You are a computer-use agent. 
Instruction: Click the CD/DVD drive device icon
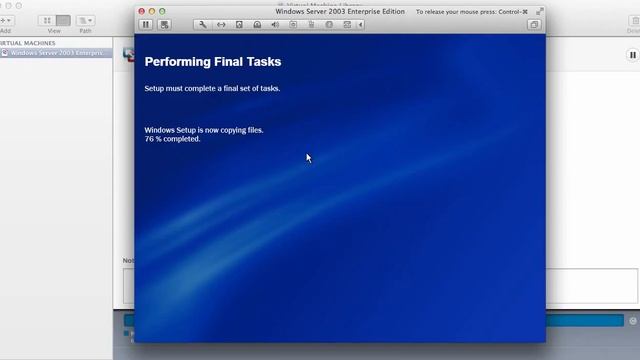pyautogui.click(x=257, y=24)
